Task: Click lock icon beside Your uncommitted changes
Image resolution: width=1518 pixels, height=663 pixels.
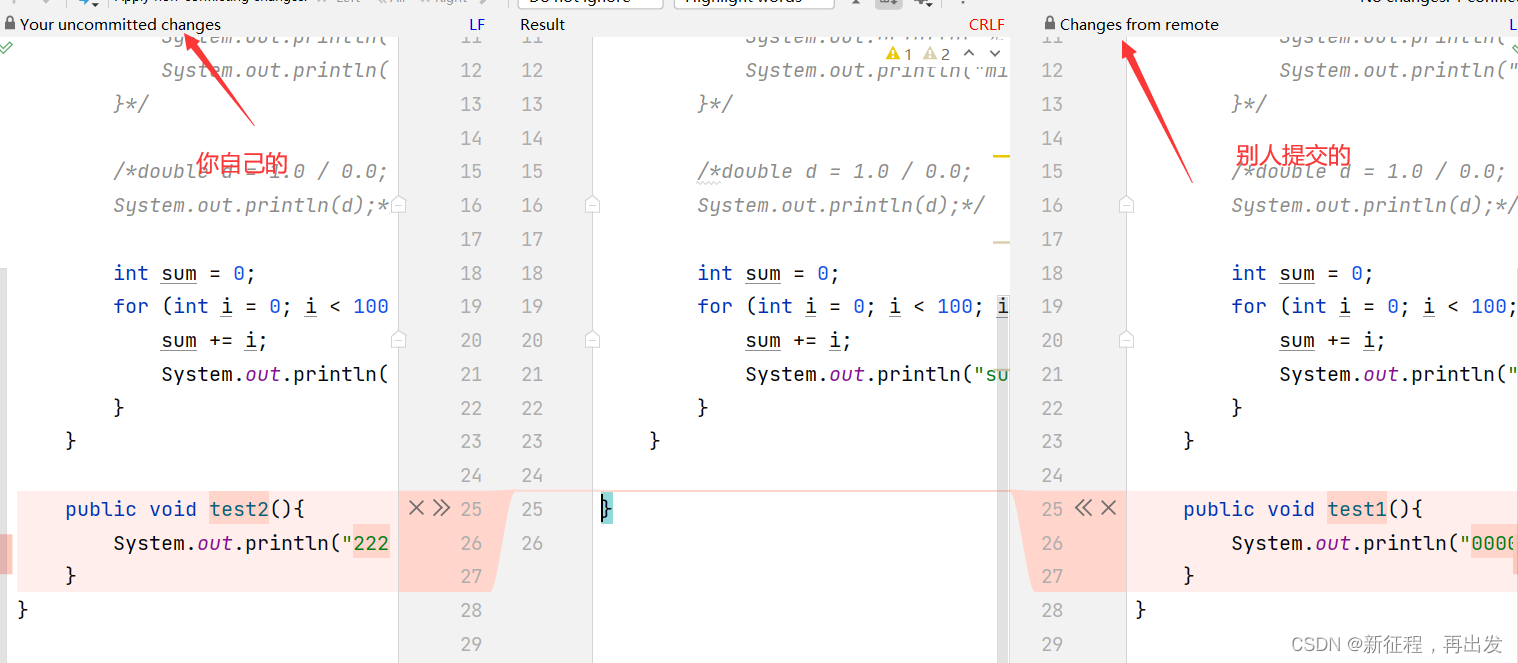Action: coord(10,23)
